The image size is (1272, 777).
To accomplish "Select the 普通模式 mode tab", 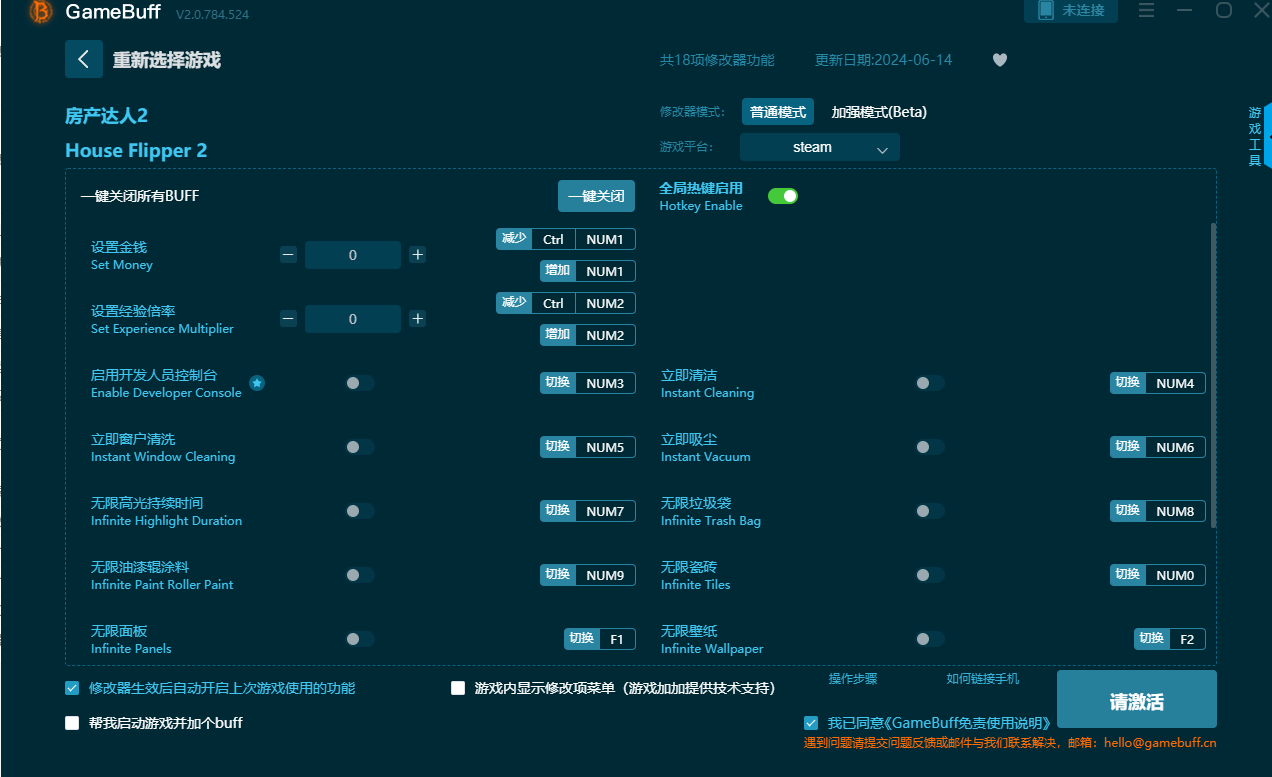I will (778, 112).
